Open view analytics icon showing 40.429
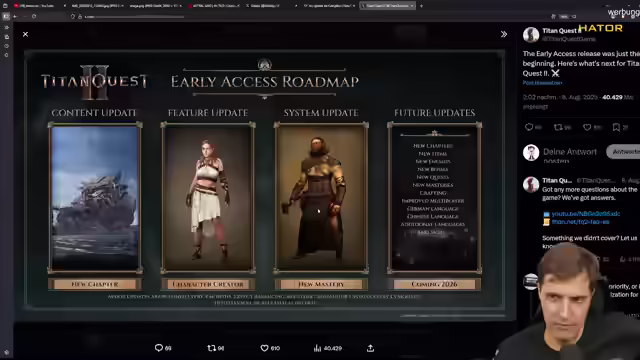640x360 pixels. (x=317, y=348)
